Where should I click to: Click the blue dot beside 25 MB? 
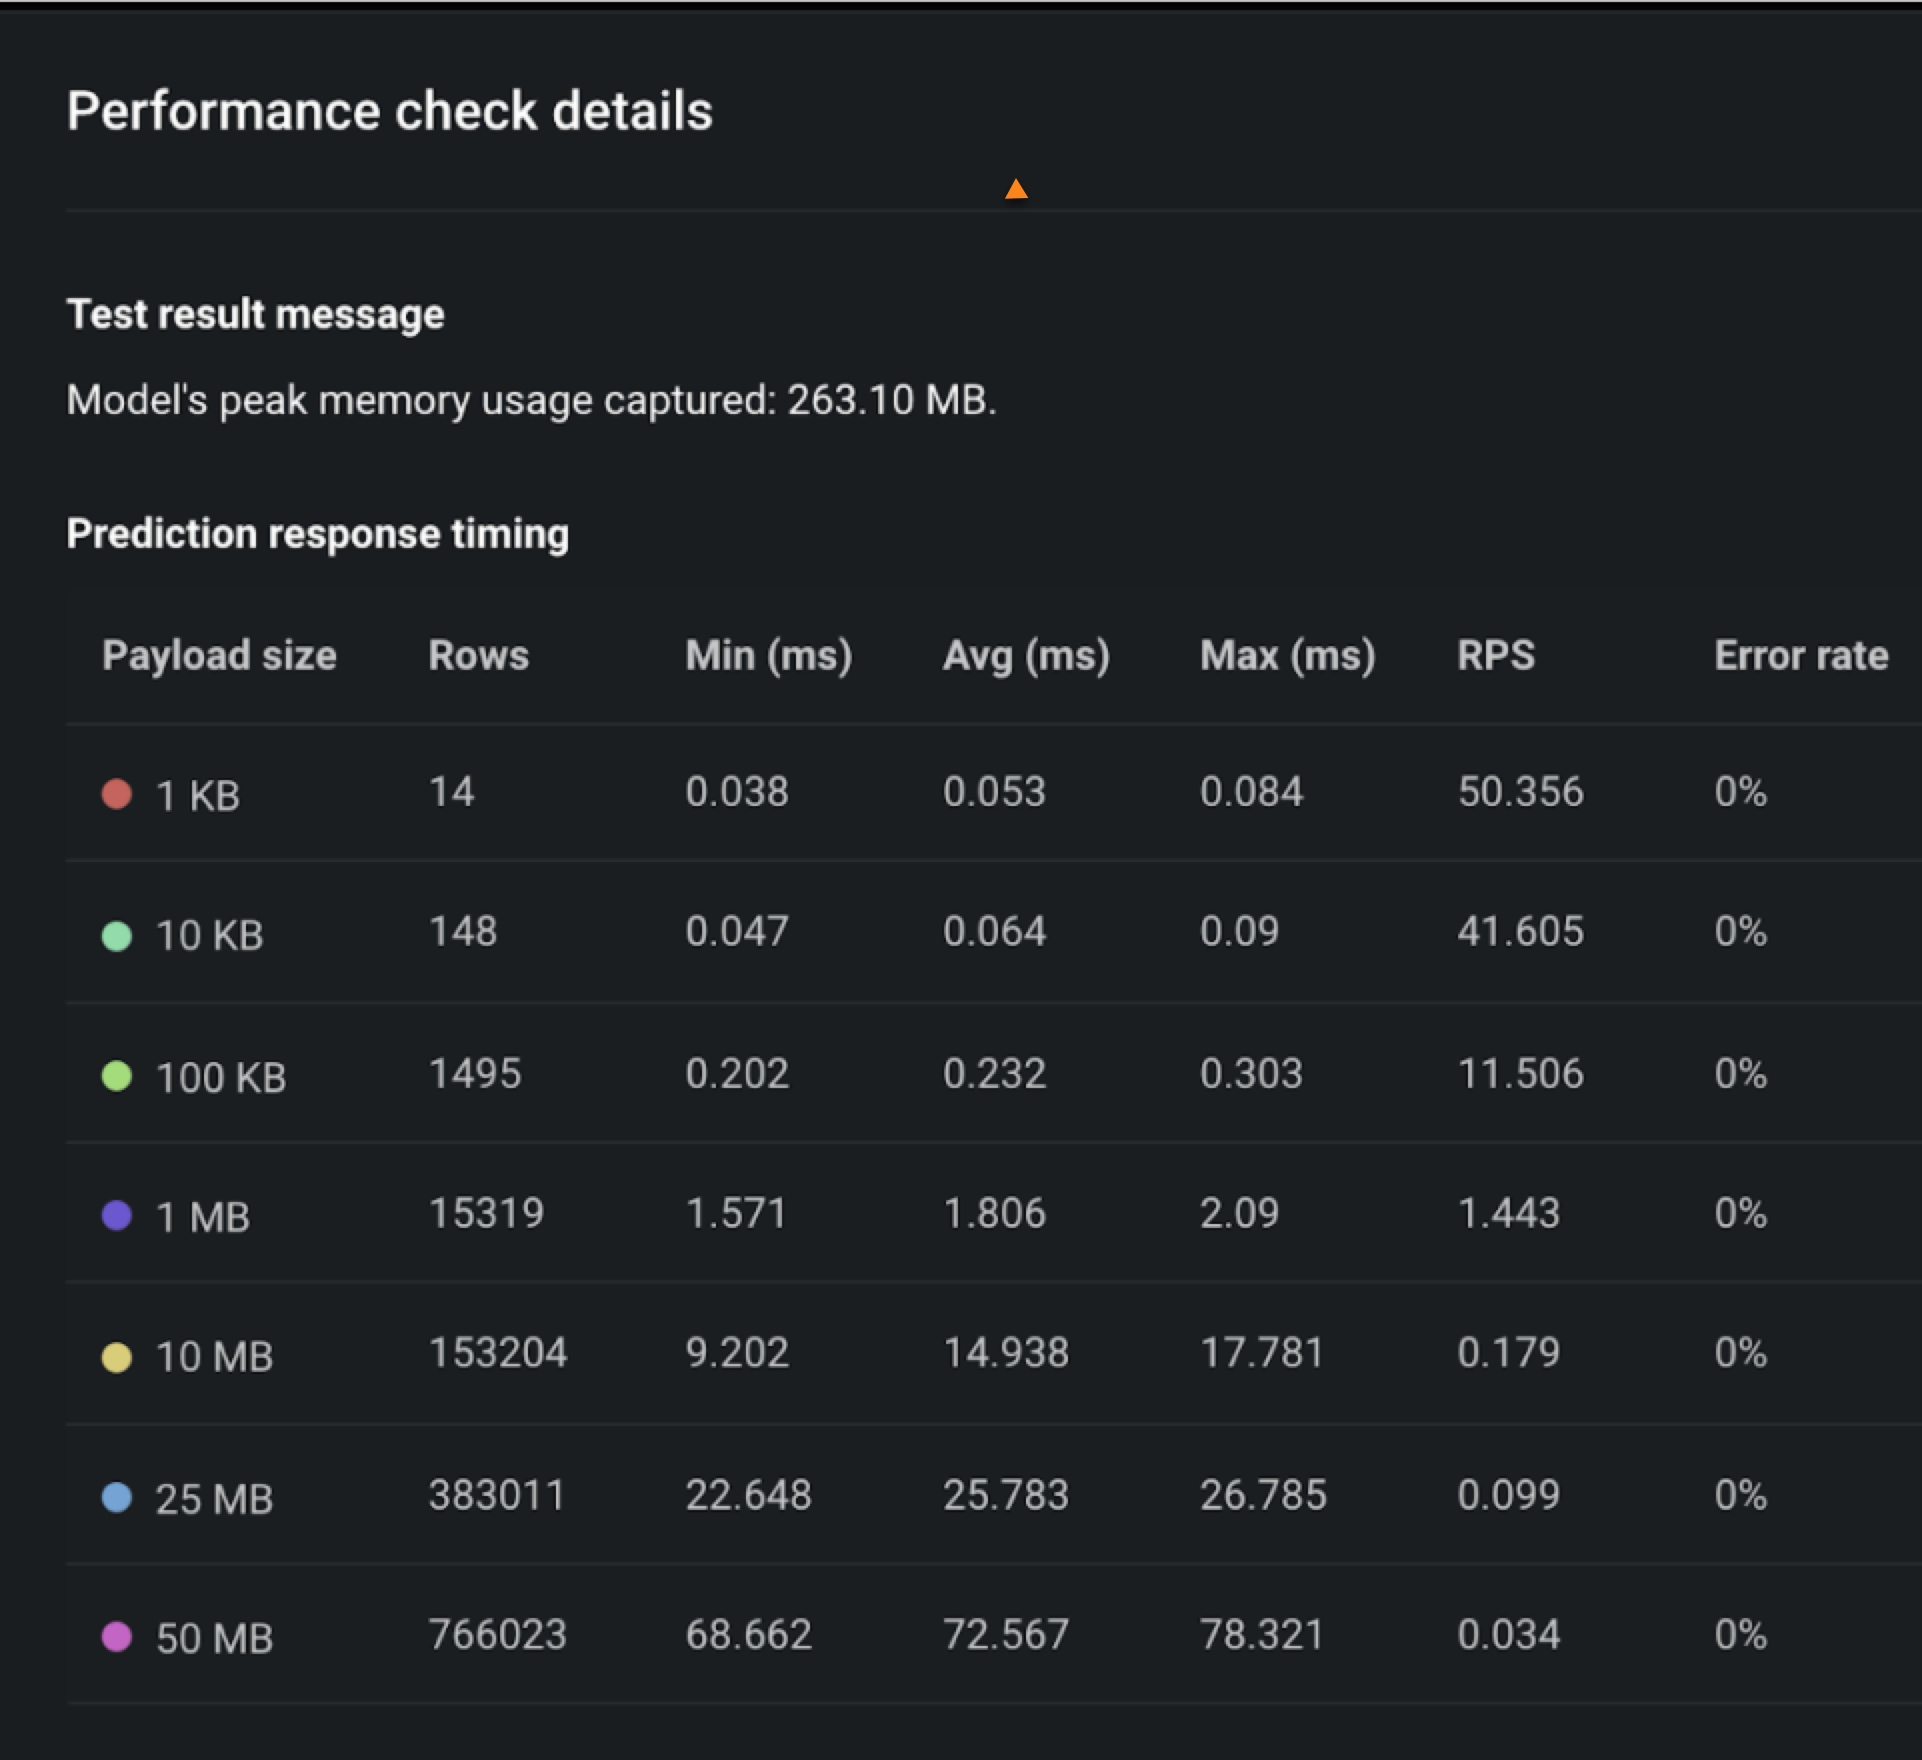[x=117, y=1497]
